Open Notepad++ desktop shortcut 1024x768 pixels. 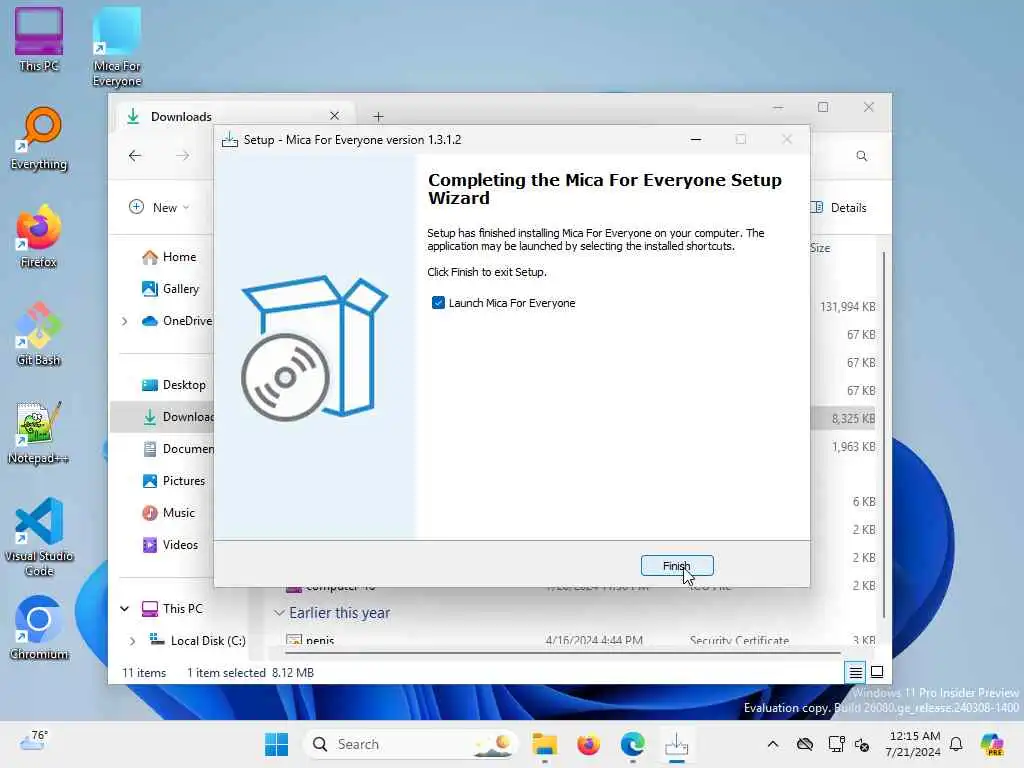point(39,432)
